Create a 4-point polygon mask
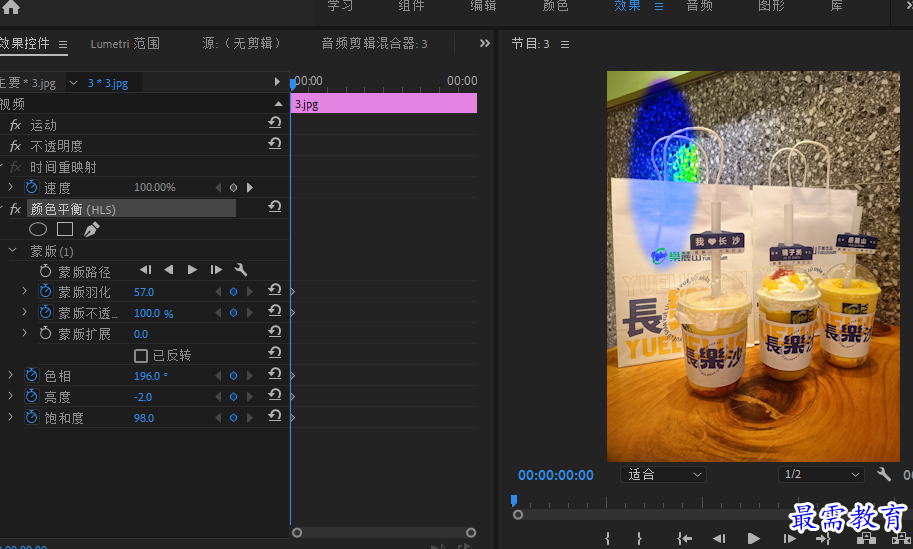913x549 pixels. tap(65, 229)
